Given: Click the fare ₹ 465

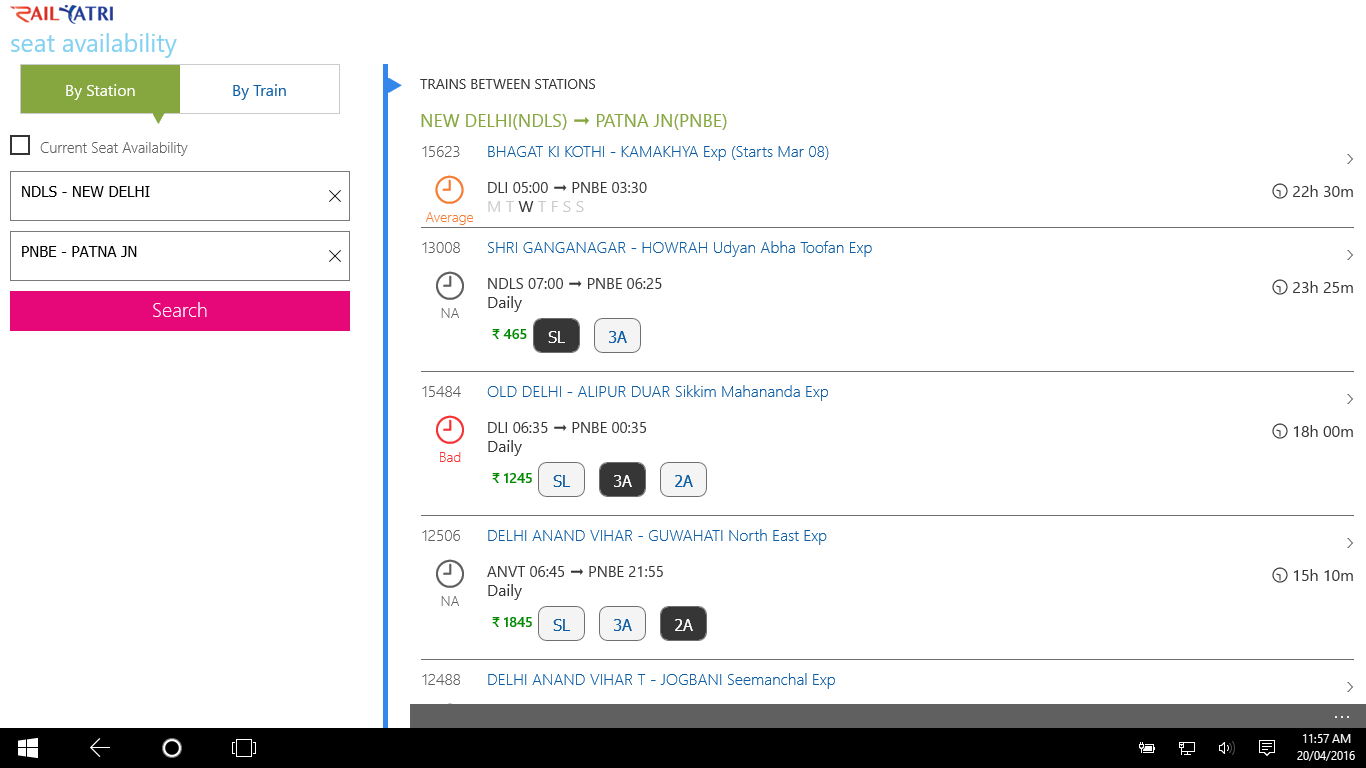Looking at the screenshot, I should point(509,335).
